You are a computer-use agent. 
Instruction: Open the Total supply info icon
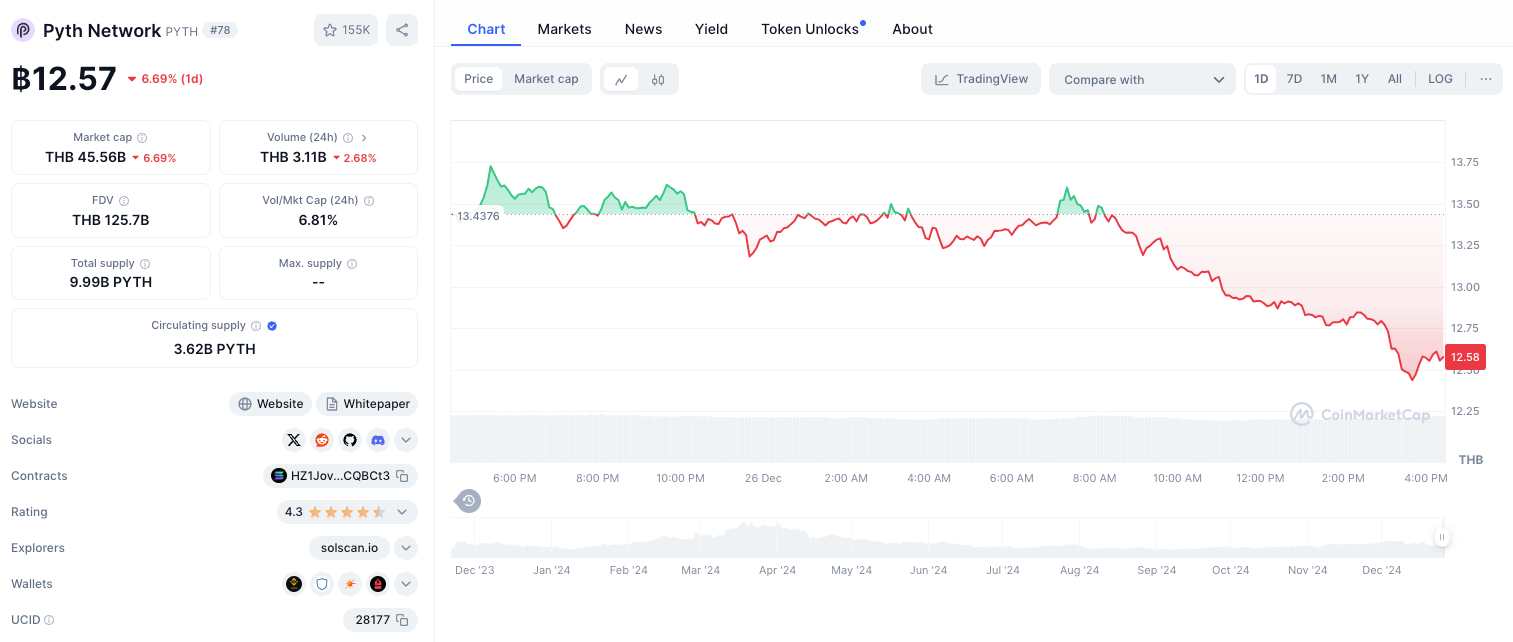click(x=144, y=264)
